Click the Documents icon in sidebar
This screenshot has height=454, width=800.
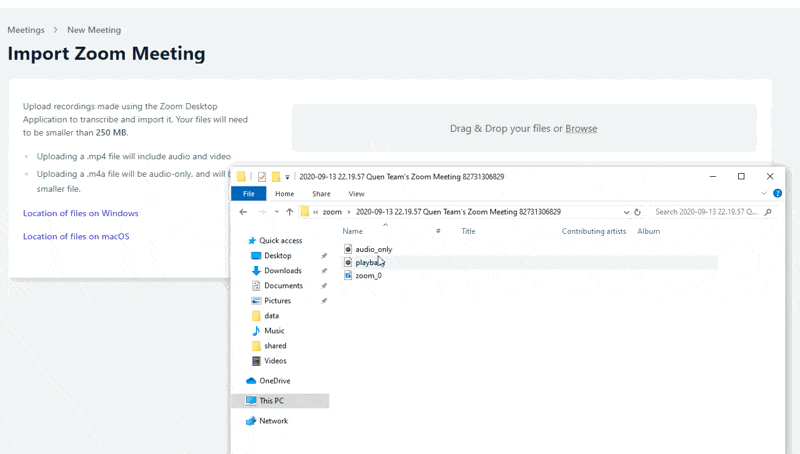[x=256, y=286]
